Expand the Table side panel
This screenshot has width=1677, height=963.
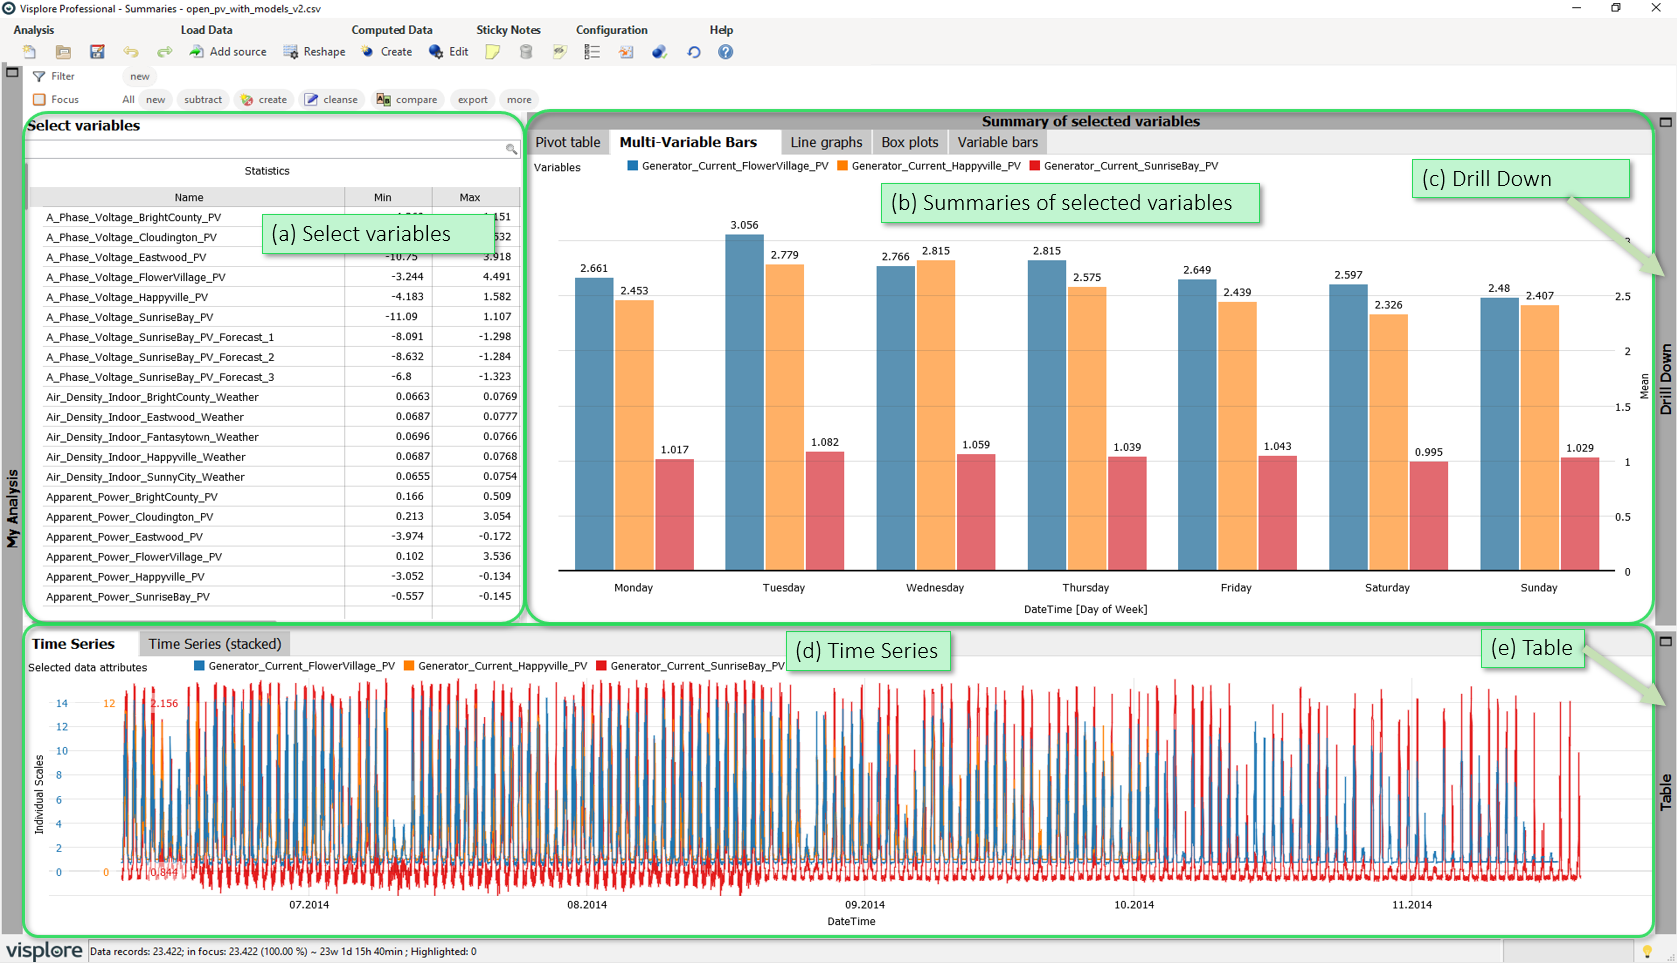pos(1665,791)
